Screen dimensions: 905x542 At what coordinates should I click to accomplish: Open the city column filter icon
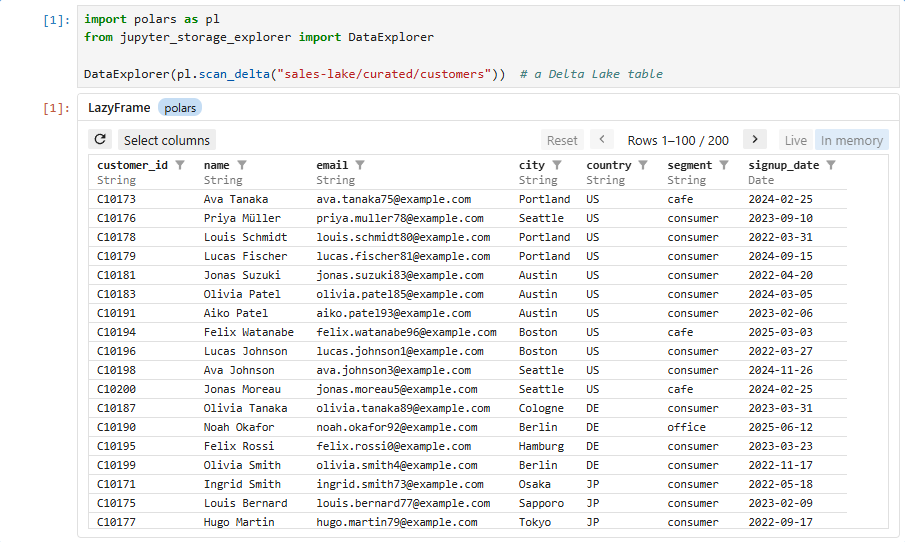click(x=557, y=165)
